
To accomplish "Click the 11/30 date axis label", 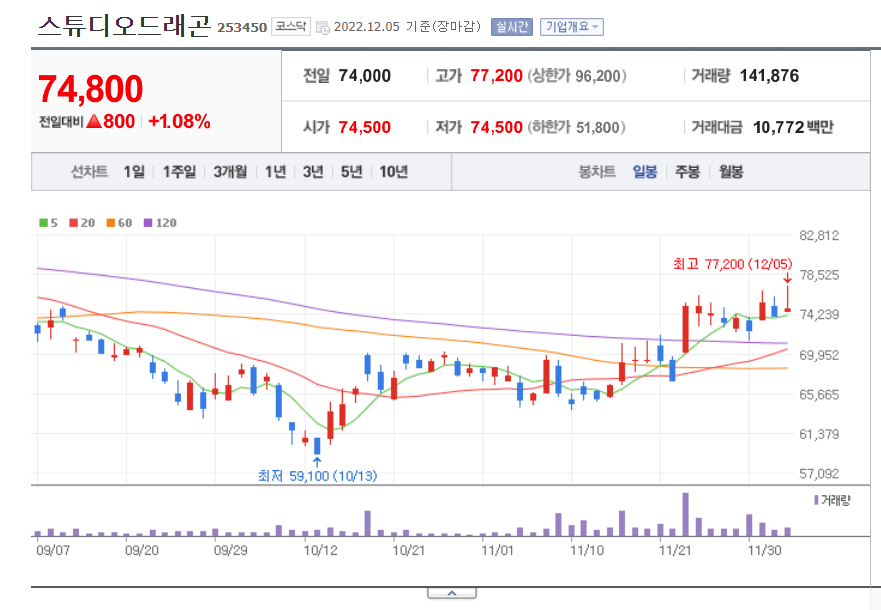I will (764, 550).
